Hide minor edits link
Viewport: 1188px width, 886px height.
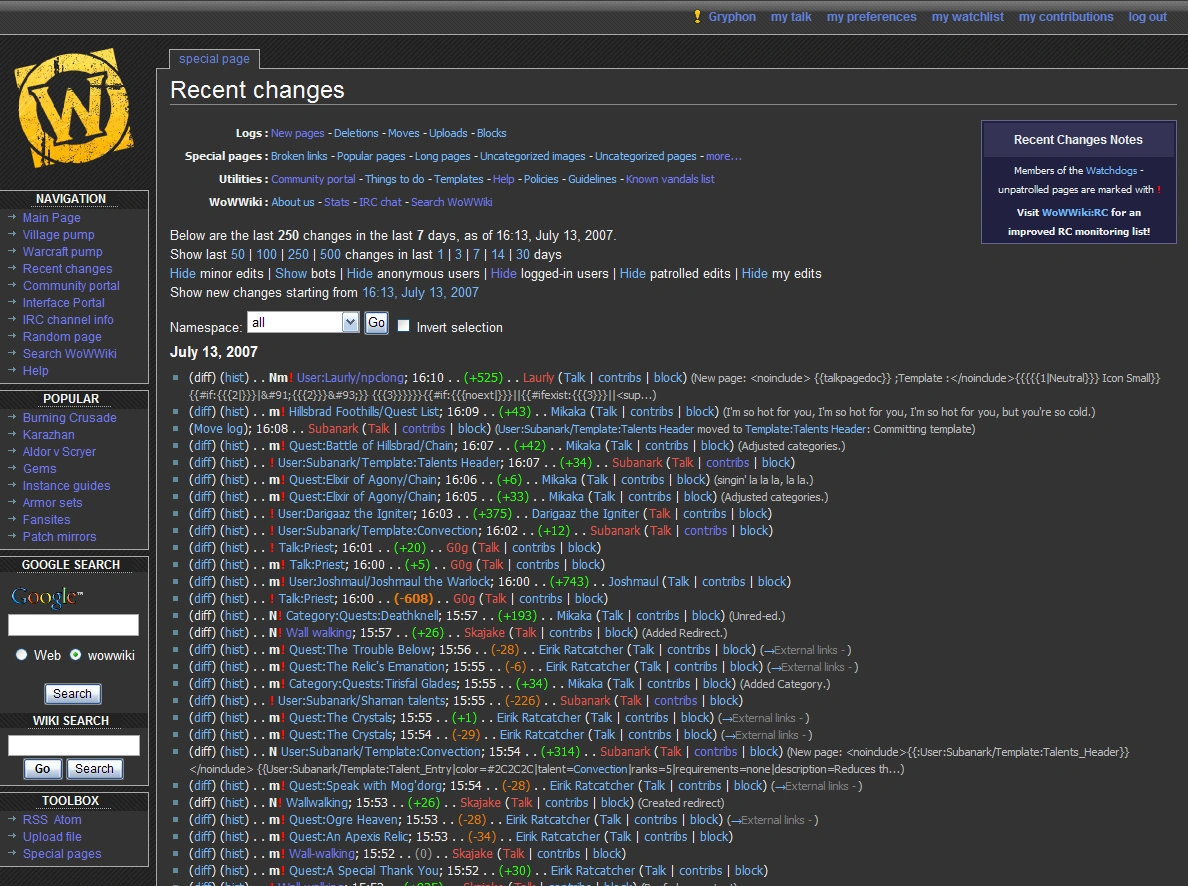tap(183, 274)
